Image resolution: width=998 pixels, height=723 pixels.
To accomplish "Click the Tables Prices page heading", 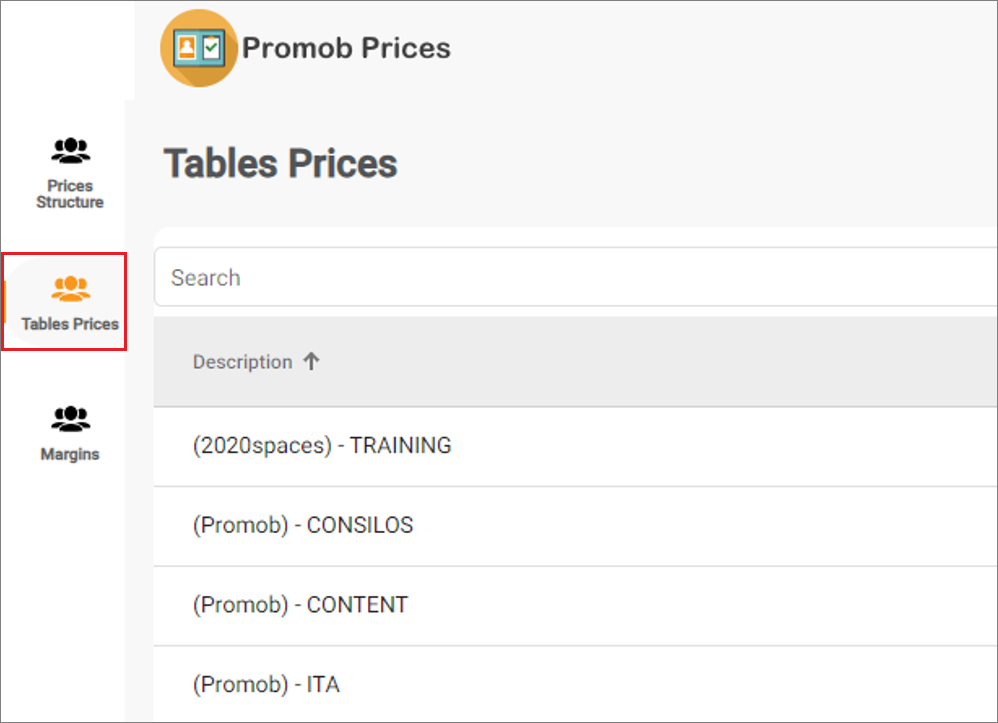I will coord(280,164).
